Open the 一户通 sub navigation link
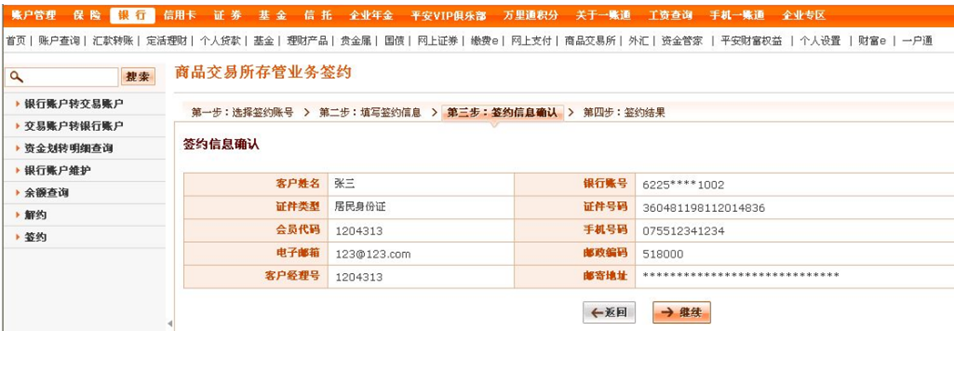958x382 pixels. point(917,41)
